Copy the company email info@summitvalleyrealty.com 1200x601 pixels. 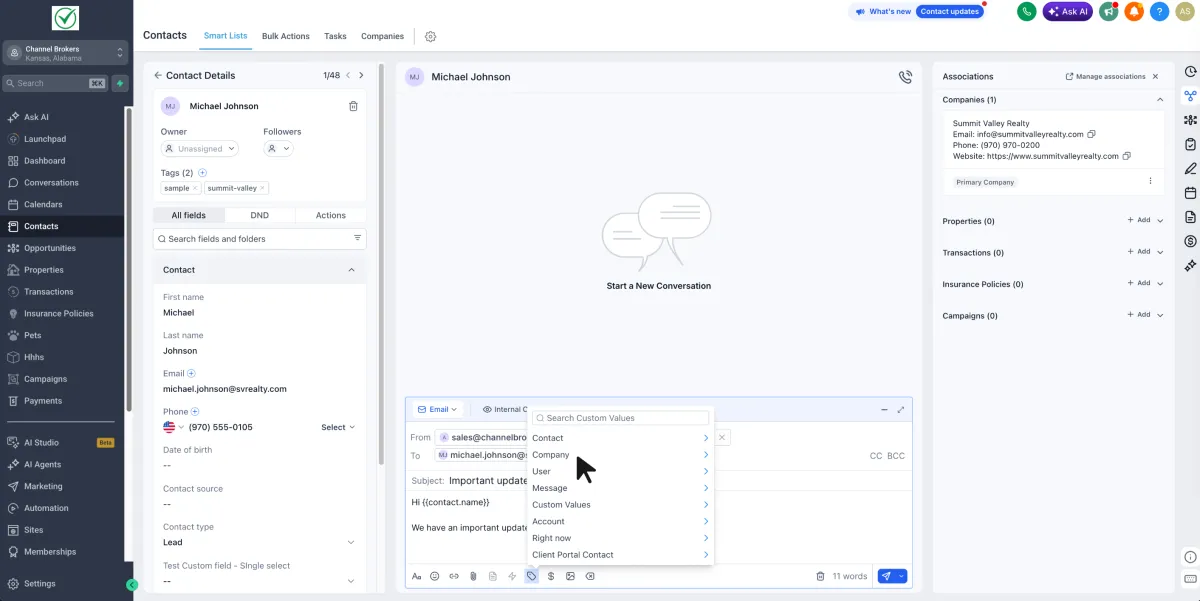pyautogui.click(x=1092, y=134)
